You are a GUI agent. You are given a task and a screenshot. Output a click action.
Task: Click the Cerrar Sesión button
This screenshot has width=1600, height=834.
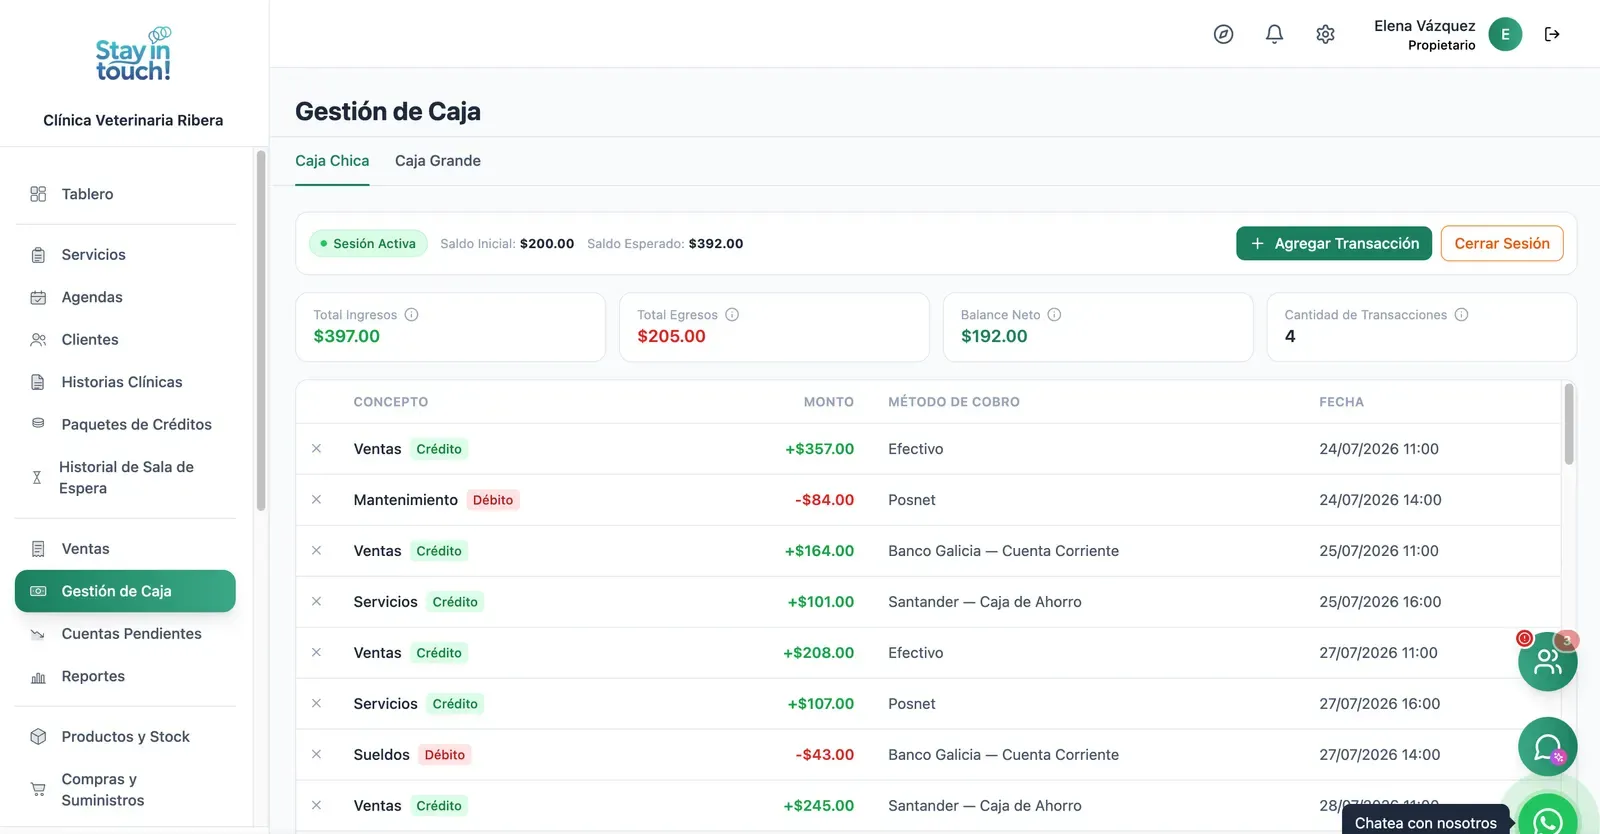tap(1502, 243)
